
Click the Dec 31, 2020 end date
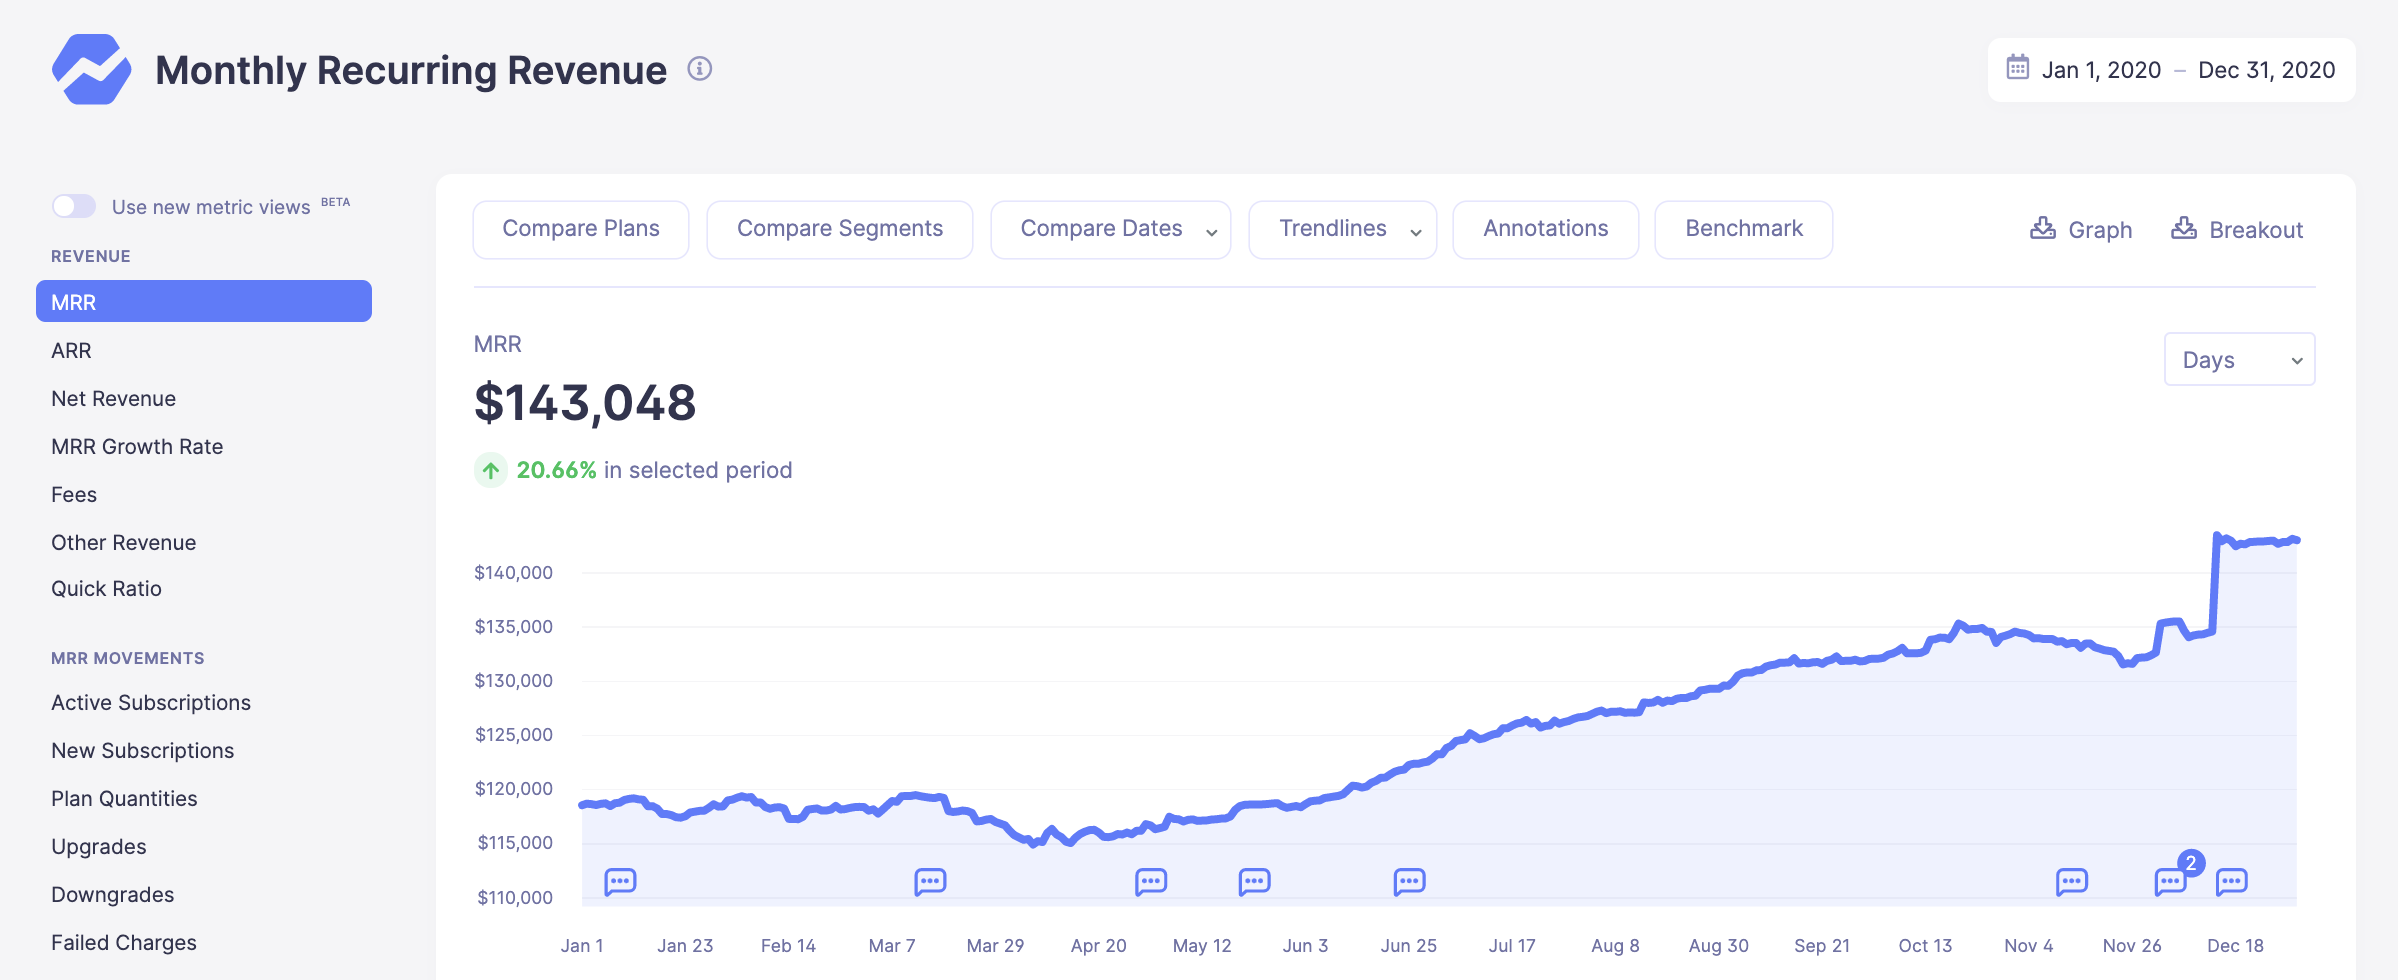click(2266, 70)
